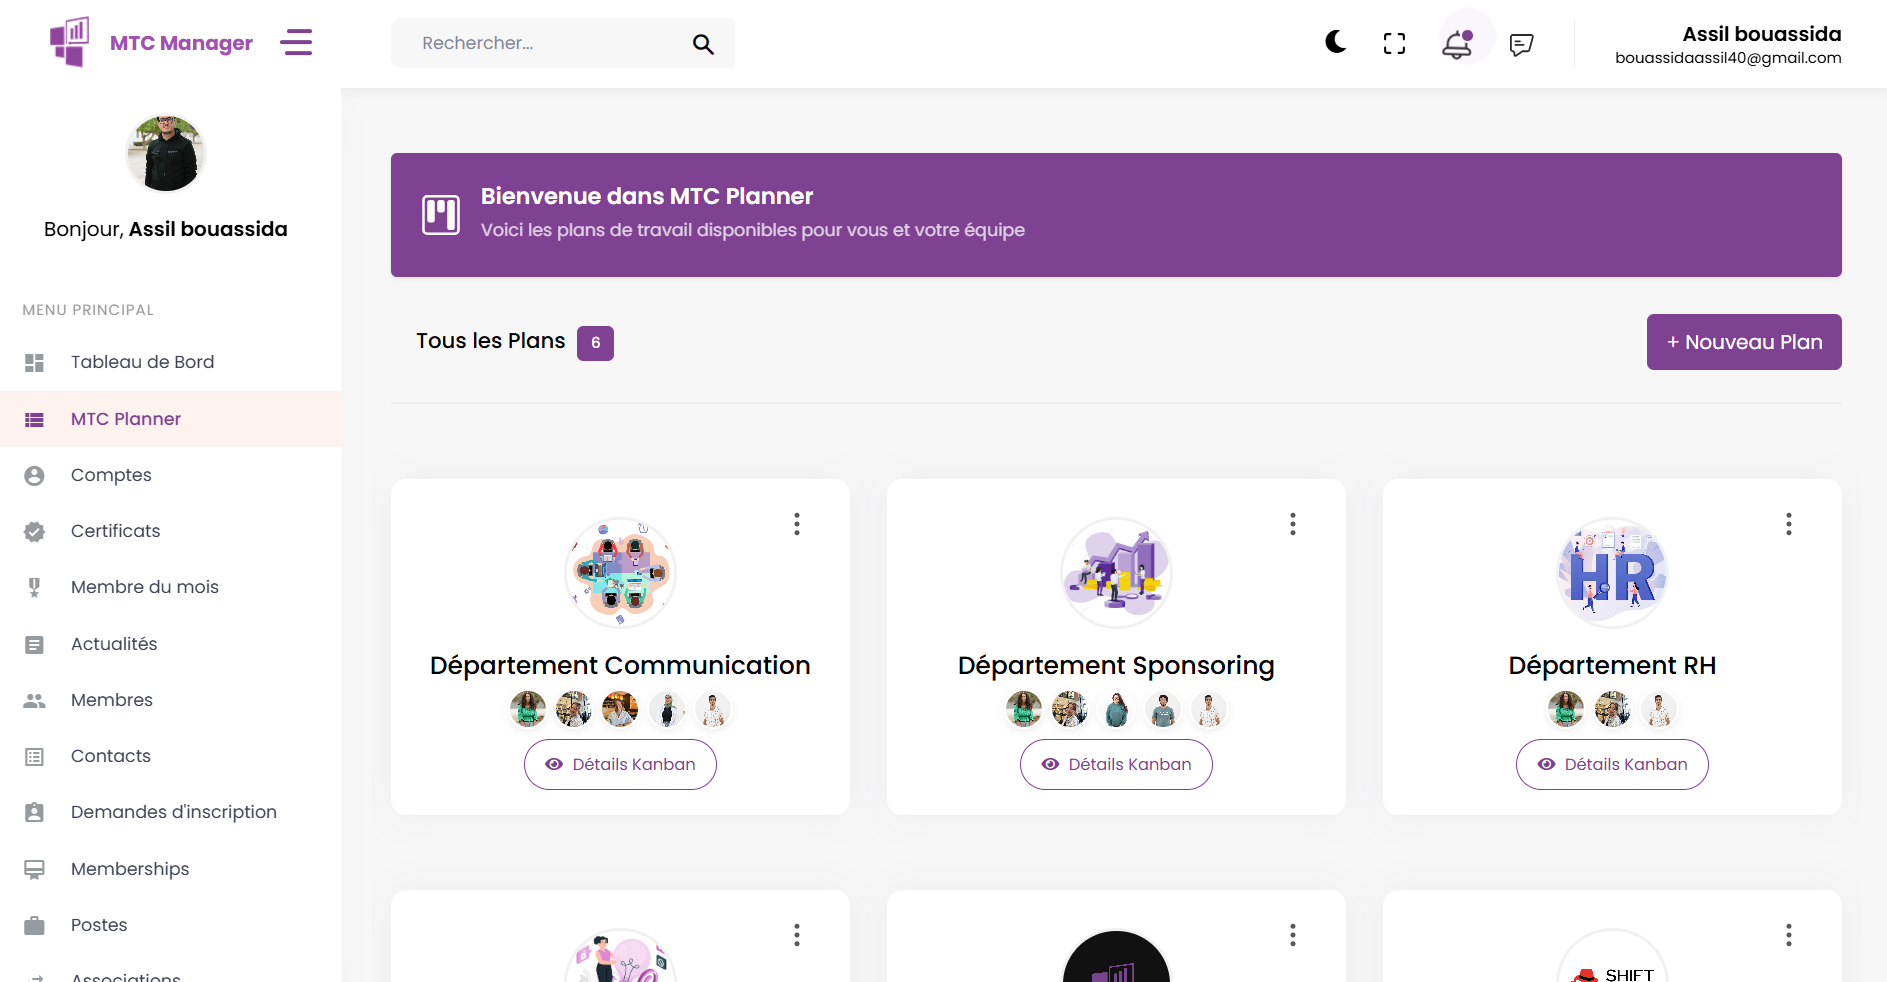Click the MTC Planner list icon
Image resolution: width=1887 pixels, height=982 pixels.
[x=34, y=419]
